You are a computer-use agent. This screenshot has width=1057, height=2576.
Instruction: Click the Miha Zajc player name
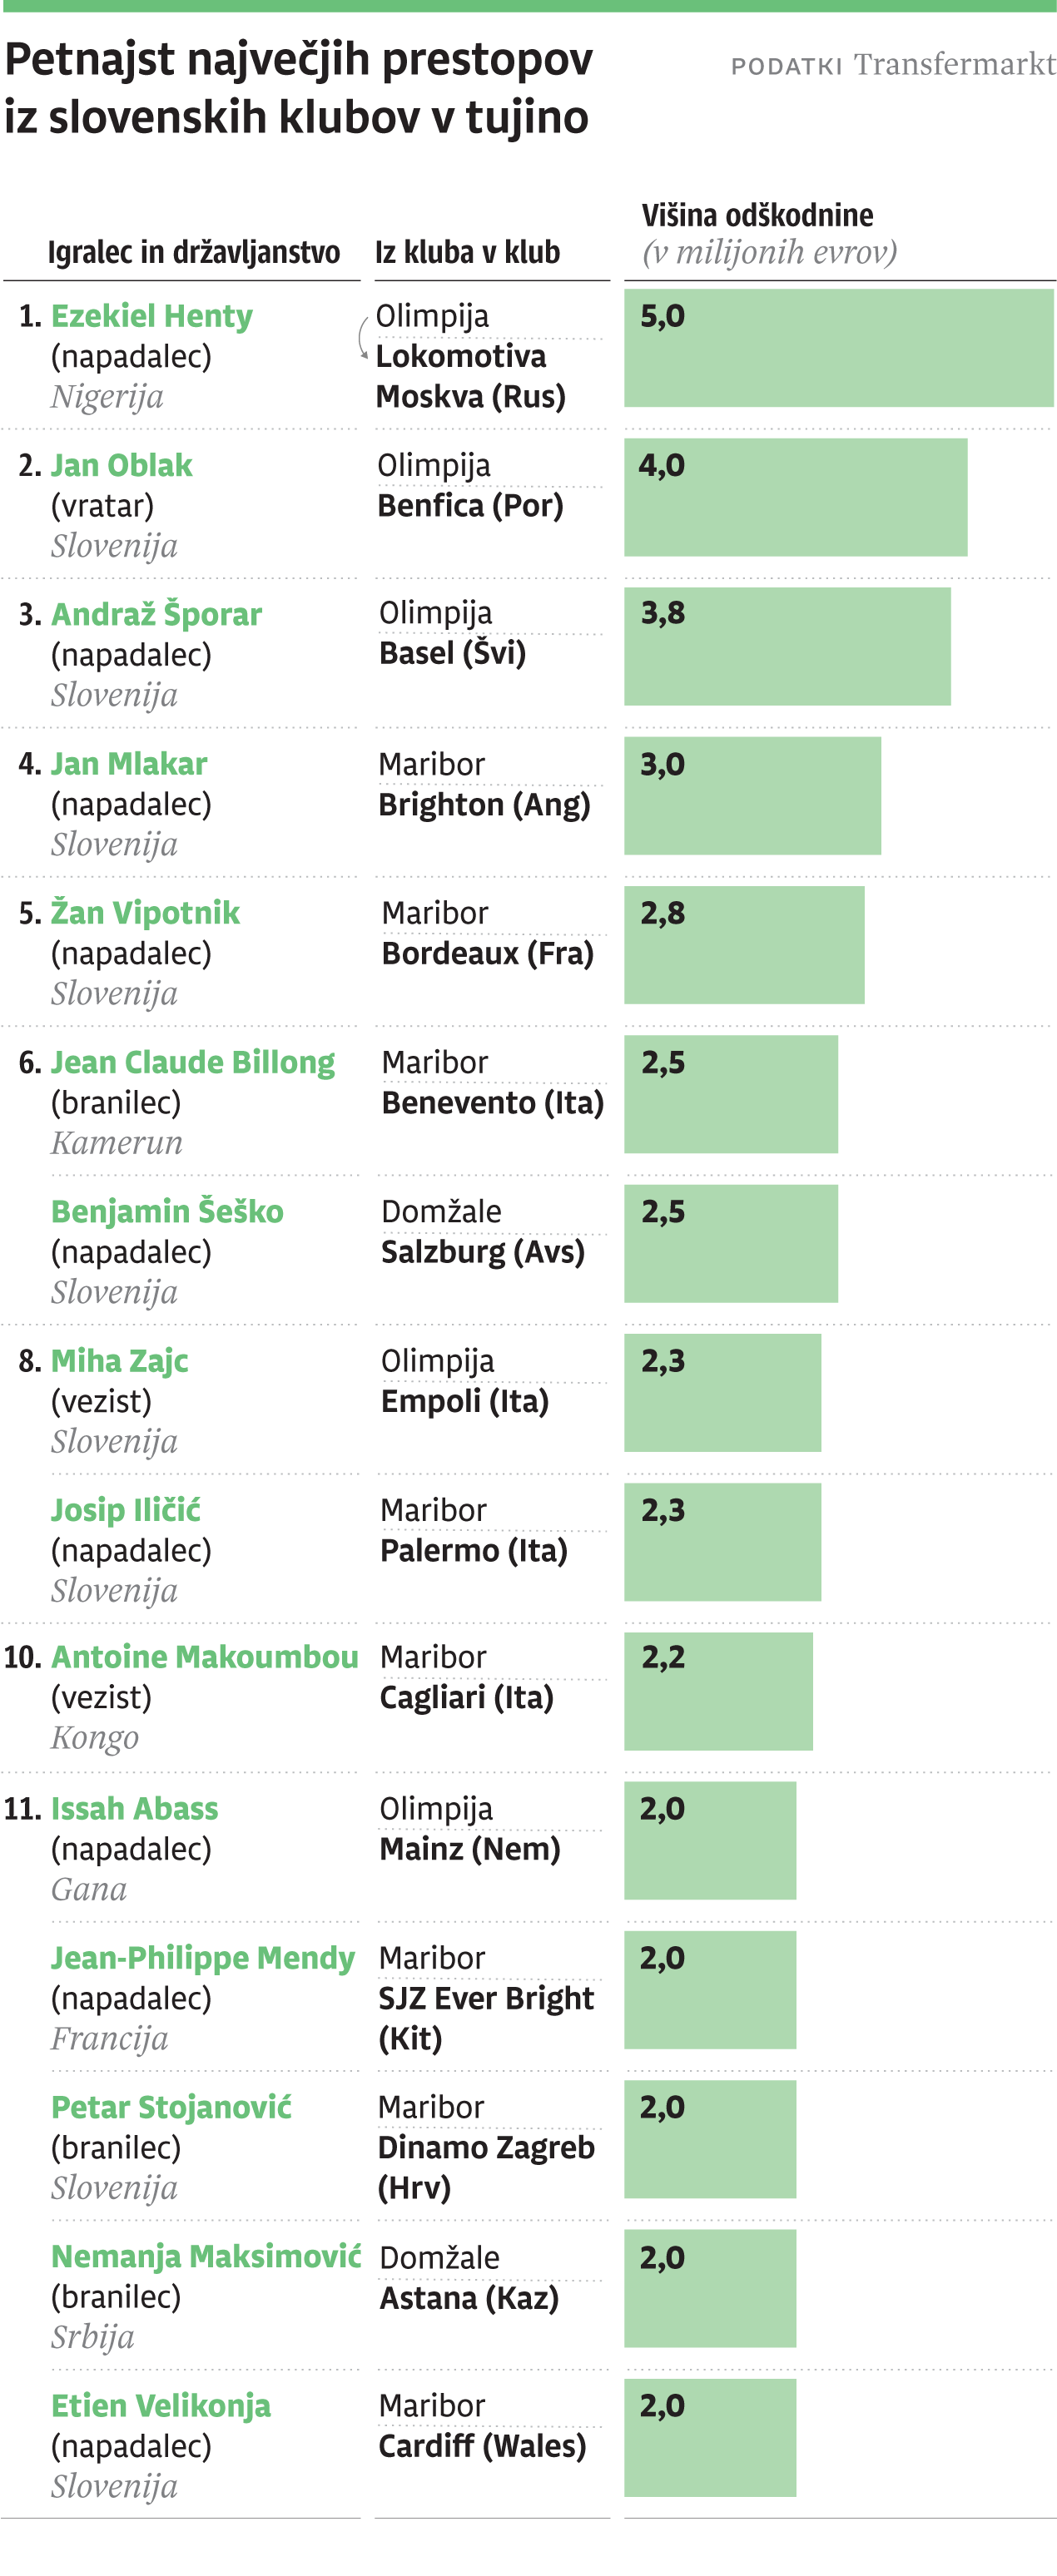click(119, 1361)
